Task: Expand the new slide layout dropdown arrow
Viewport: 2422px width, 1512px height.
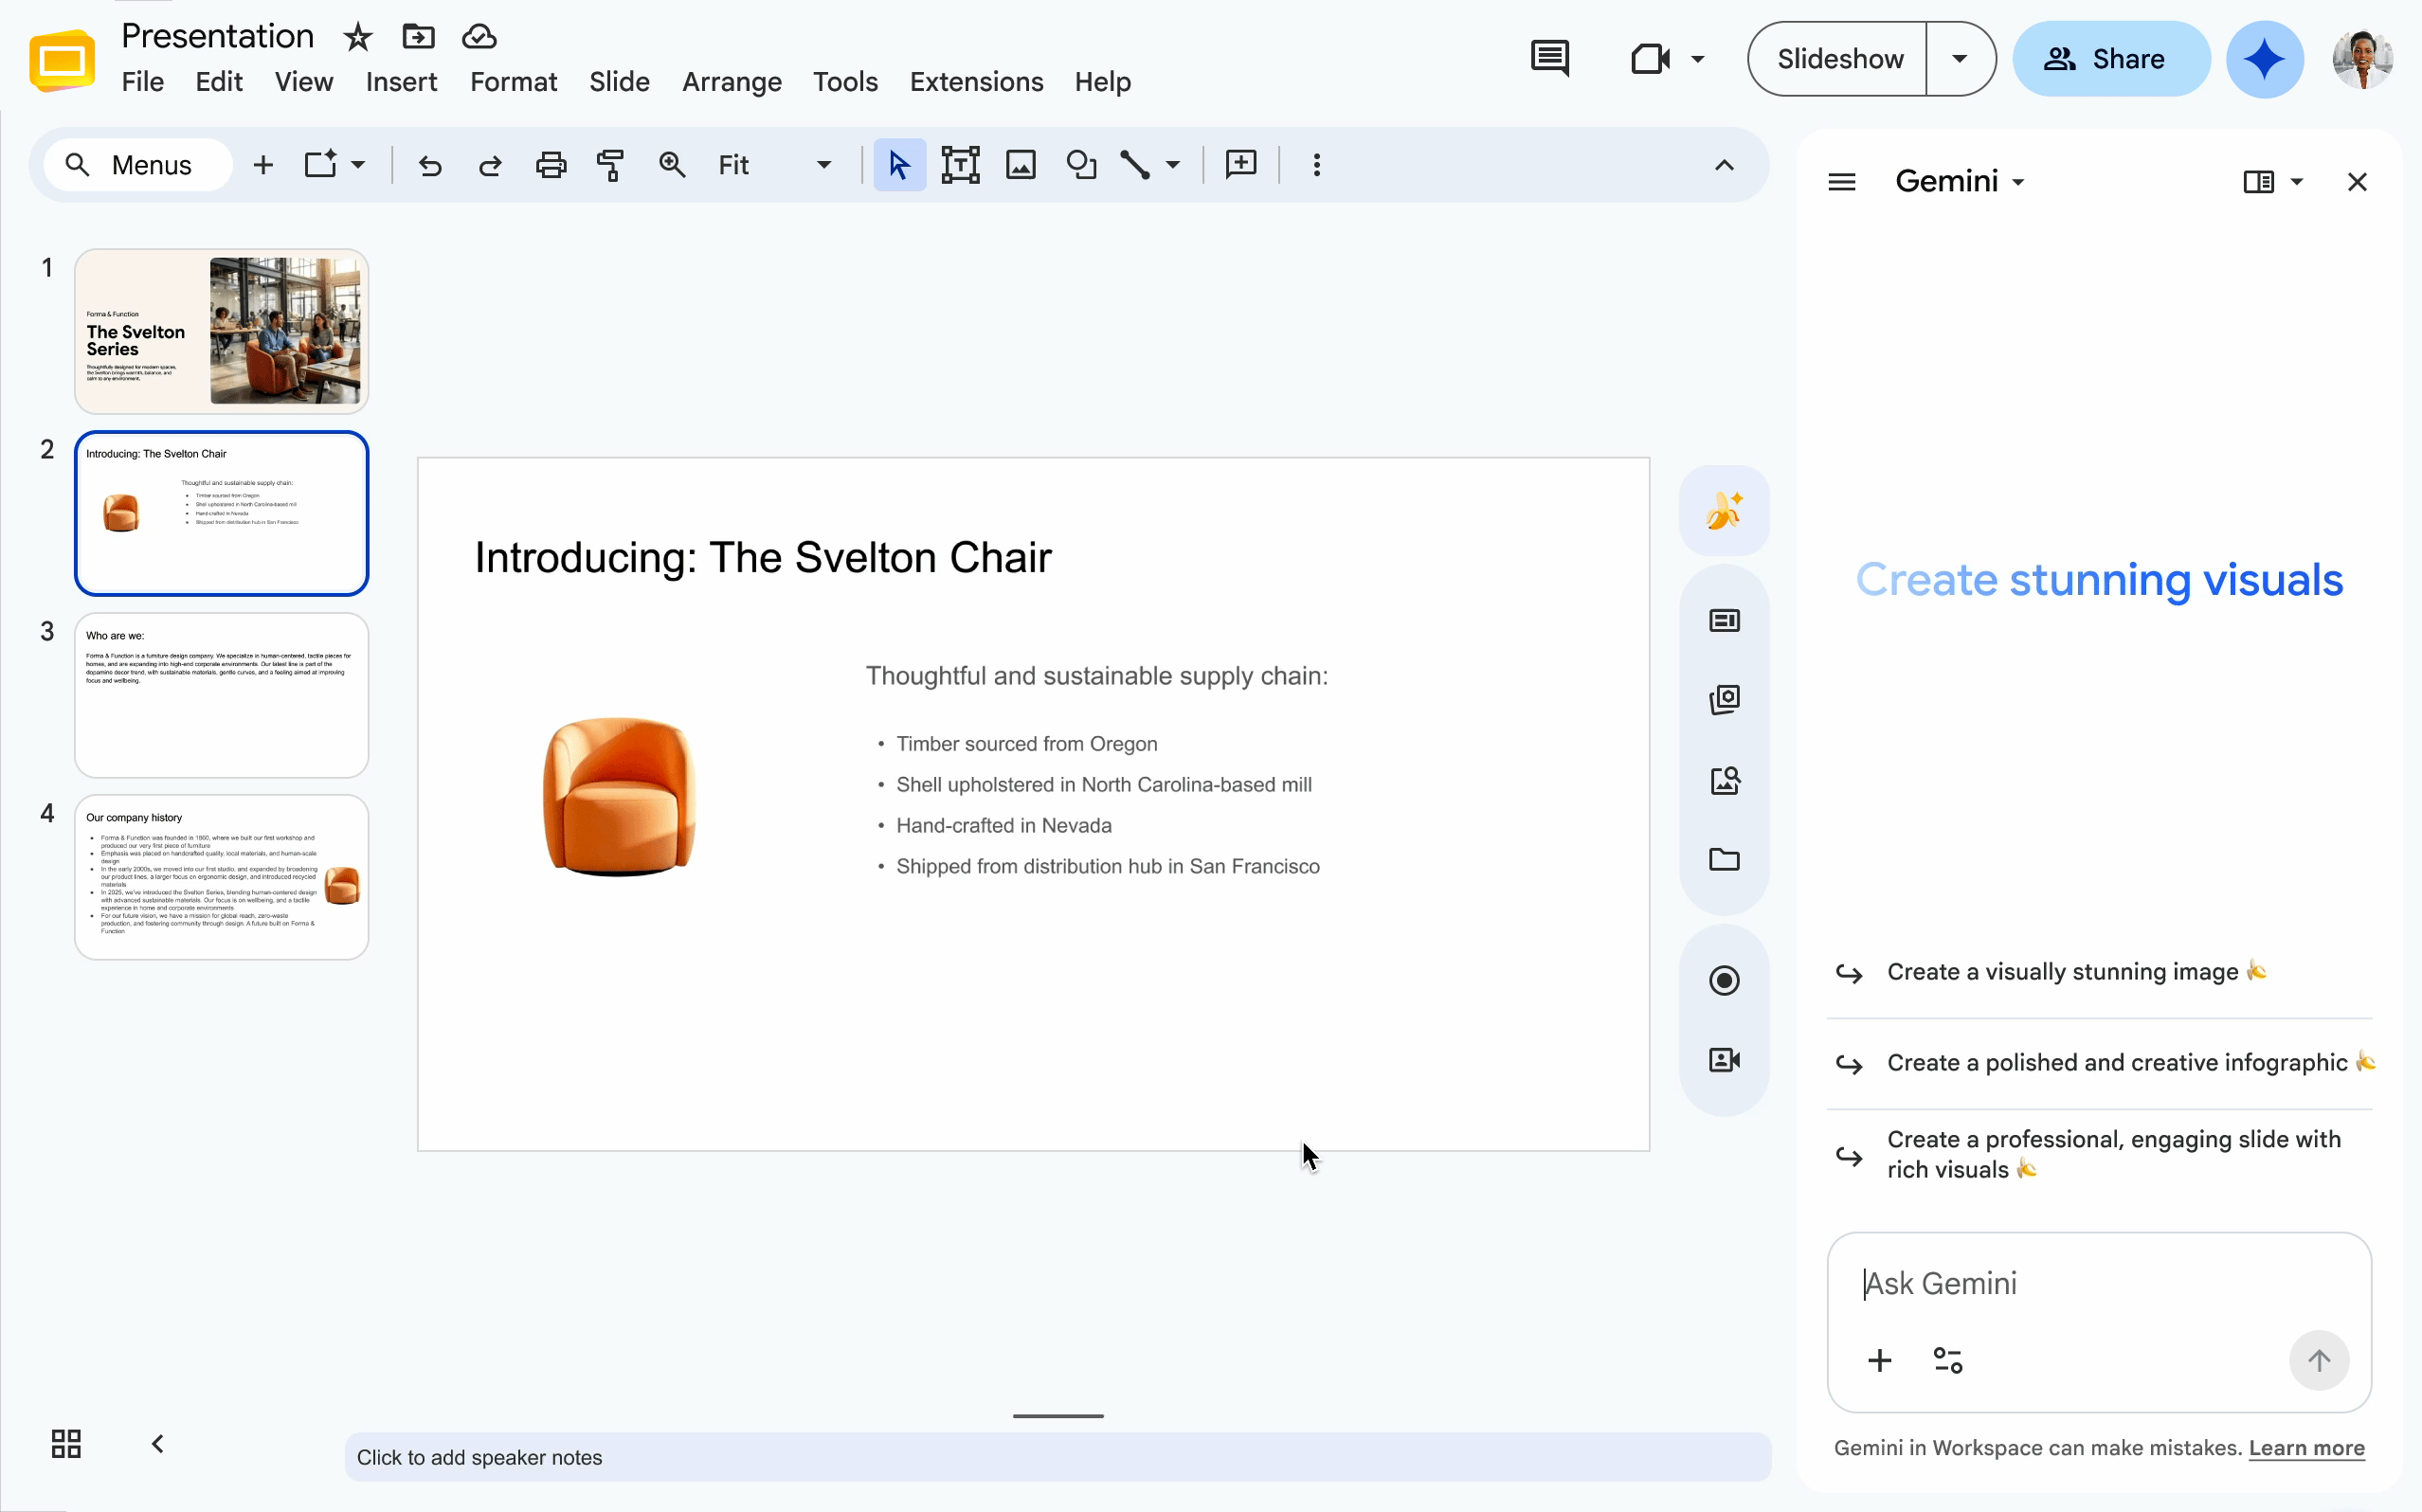Action: point(358,165)
